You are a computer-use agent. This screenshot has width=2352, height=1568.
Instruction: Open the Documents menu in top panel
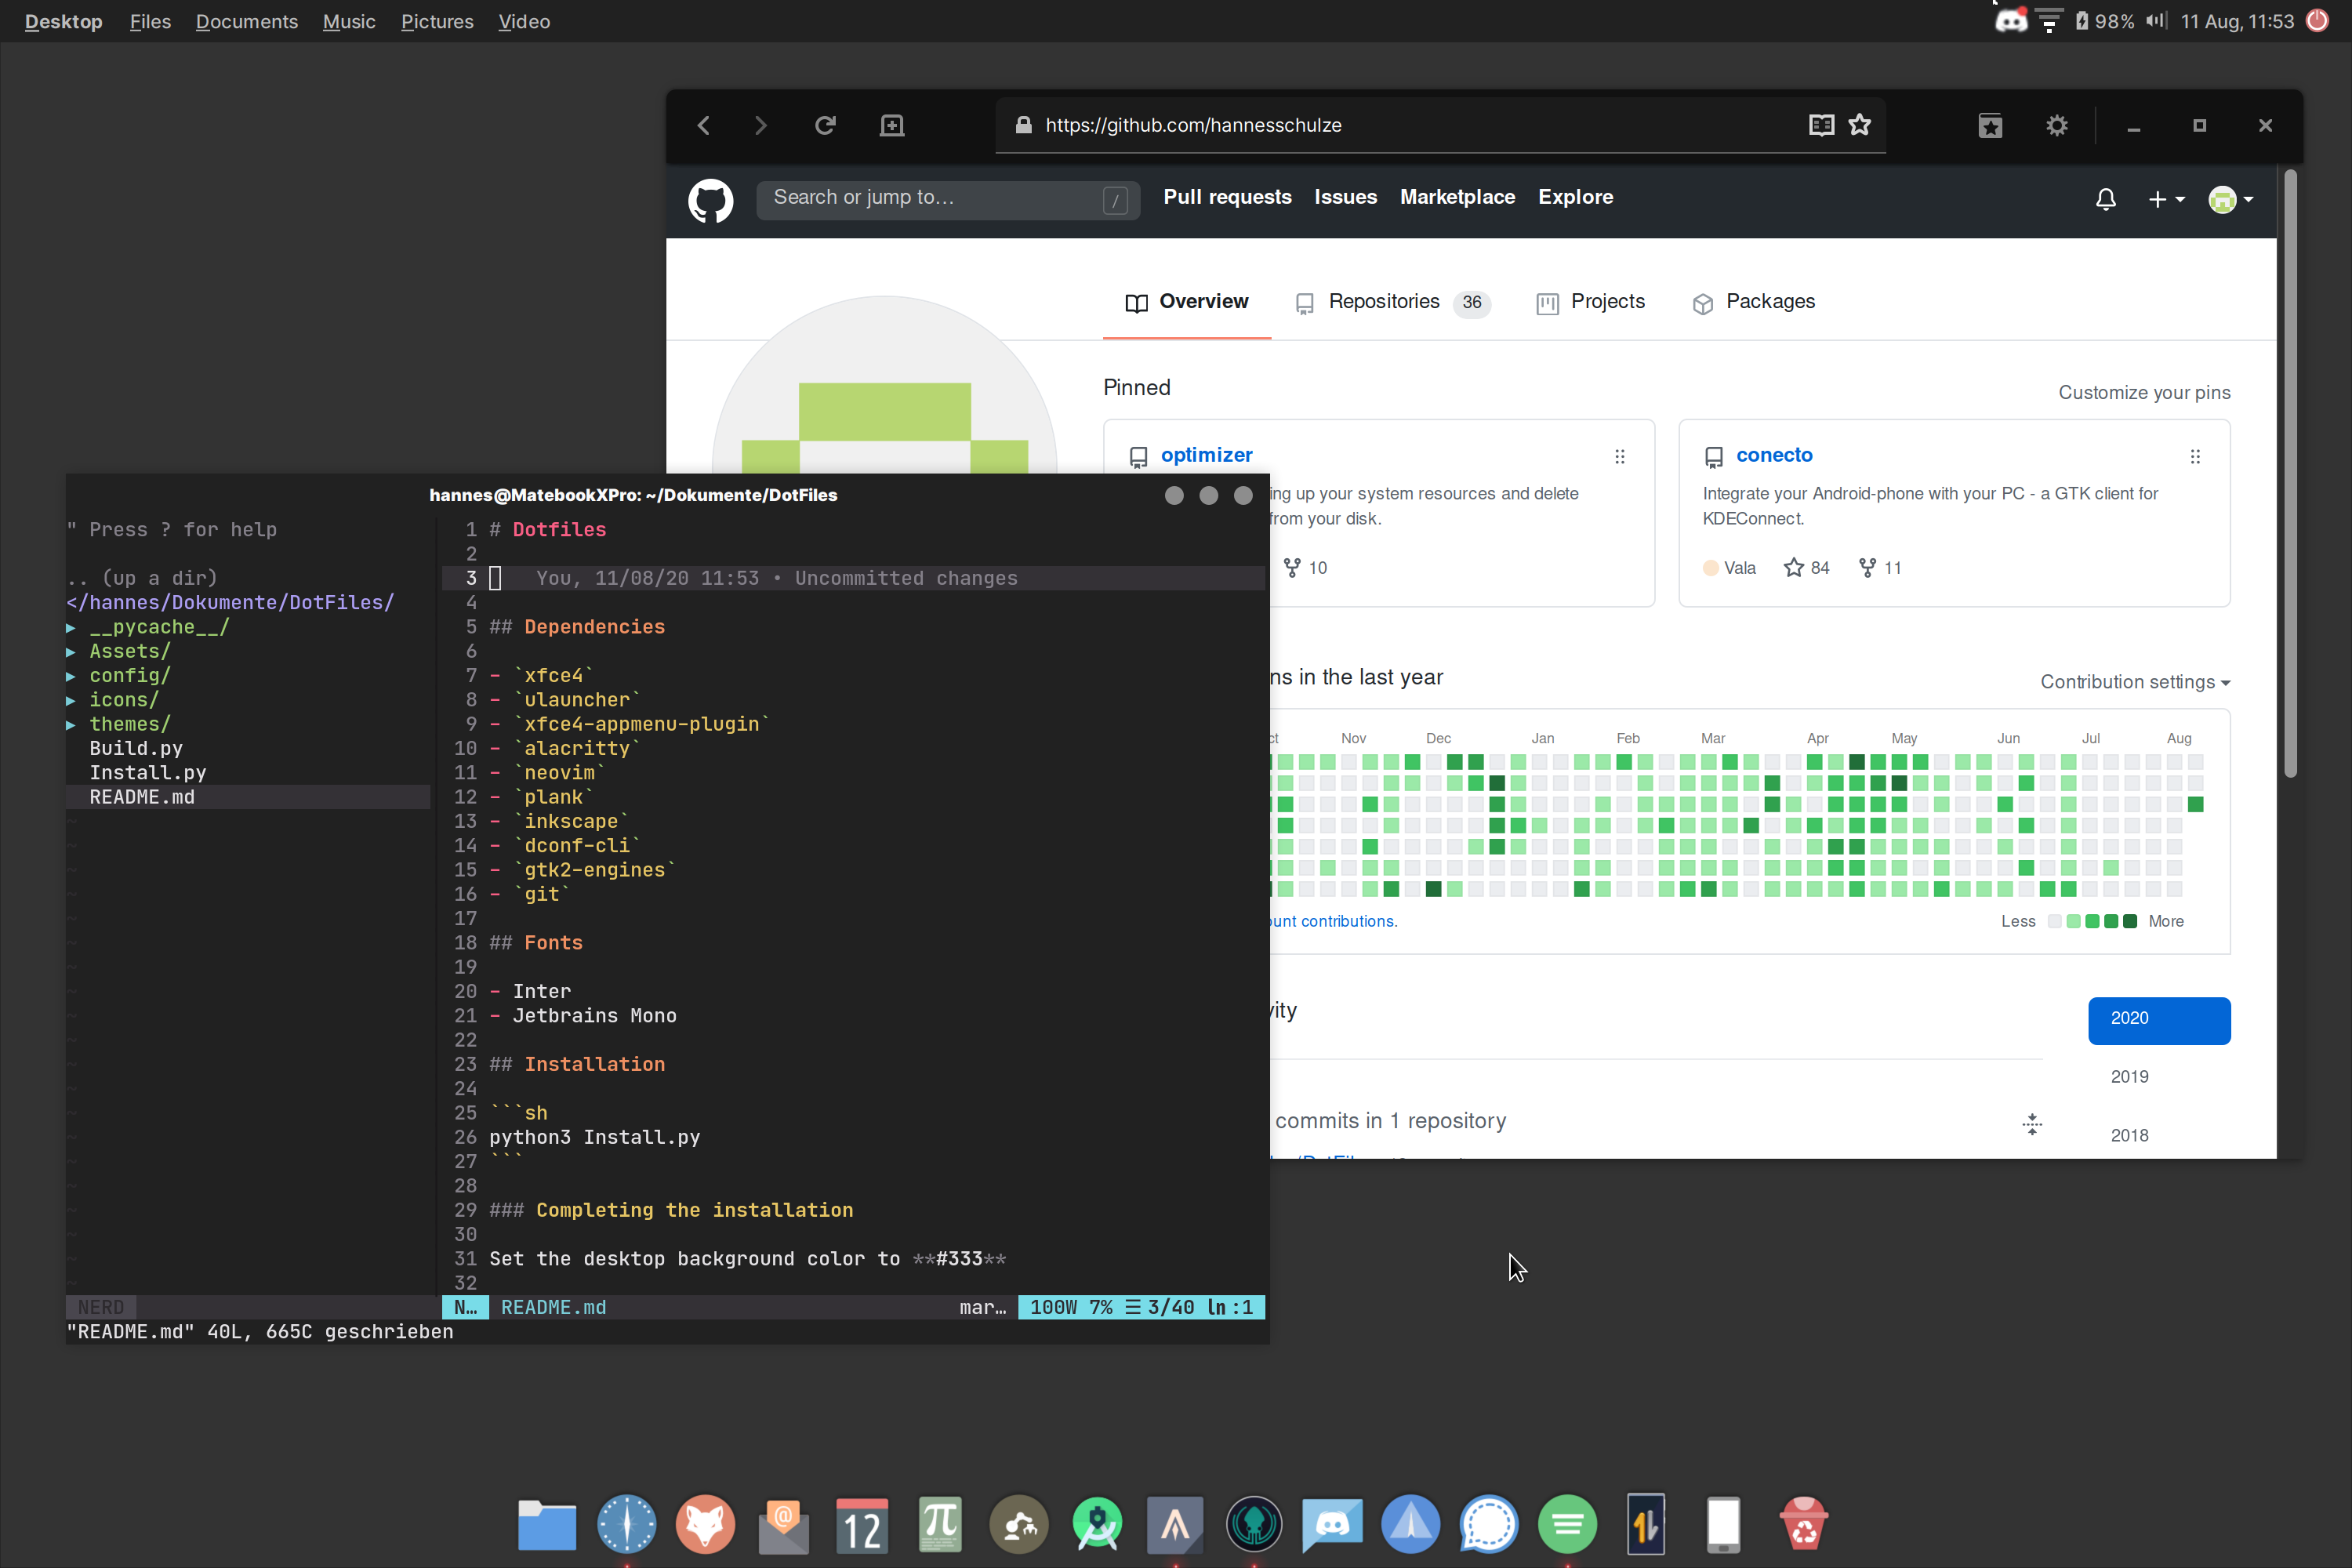click(x=246, y=21)
